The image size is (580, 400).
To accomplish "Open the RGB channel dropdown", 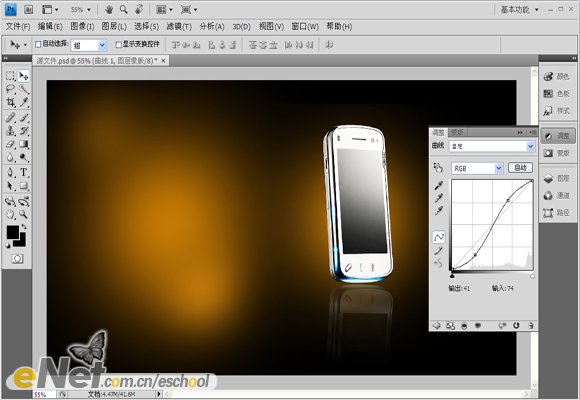I will (477, 168).
